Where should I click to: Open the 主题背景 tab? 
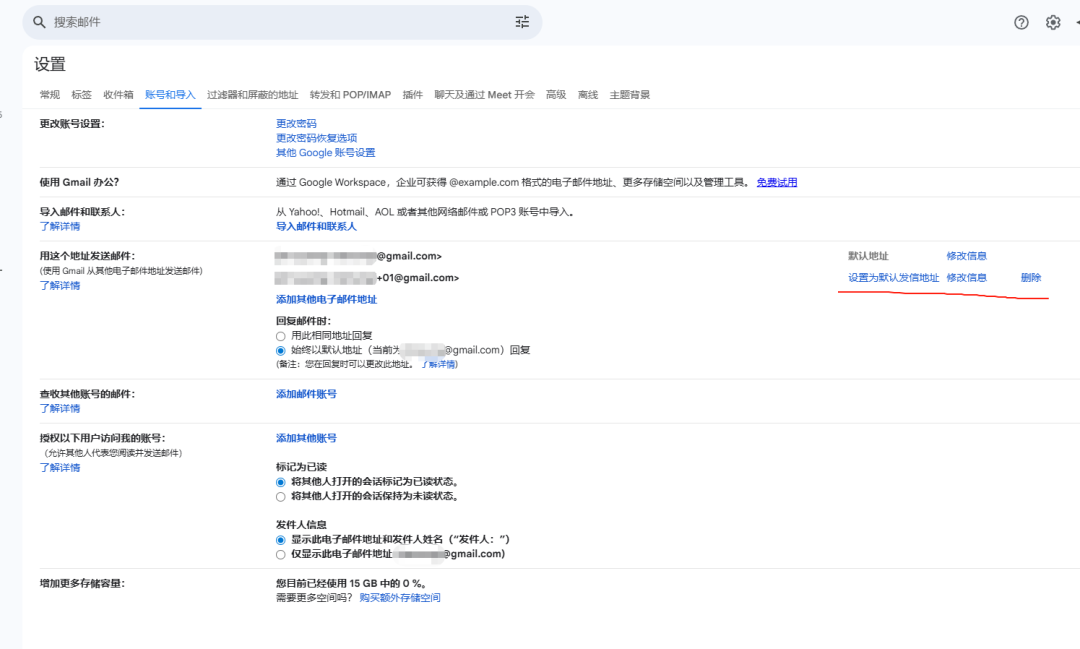(x=629, y=94)
